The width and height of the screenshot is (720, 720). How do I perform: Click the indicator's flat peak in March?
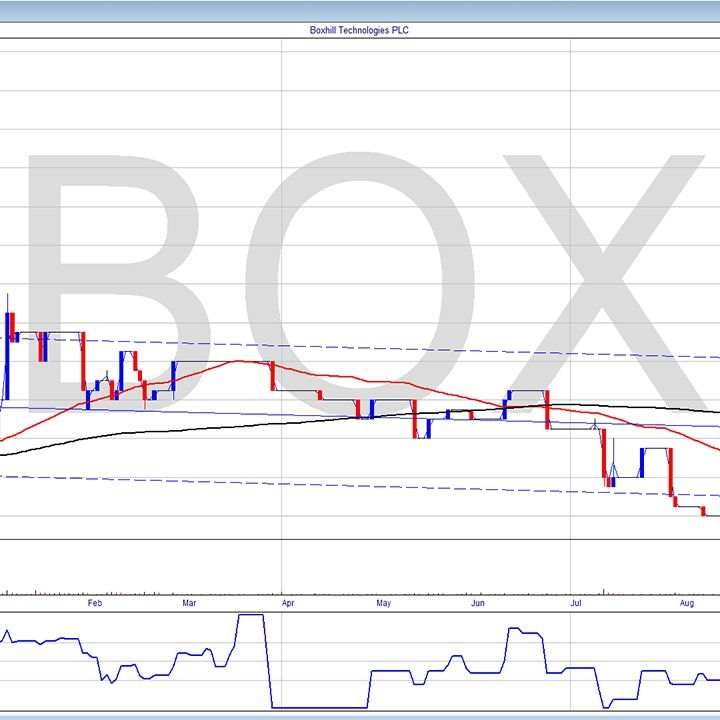(250, 616)
